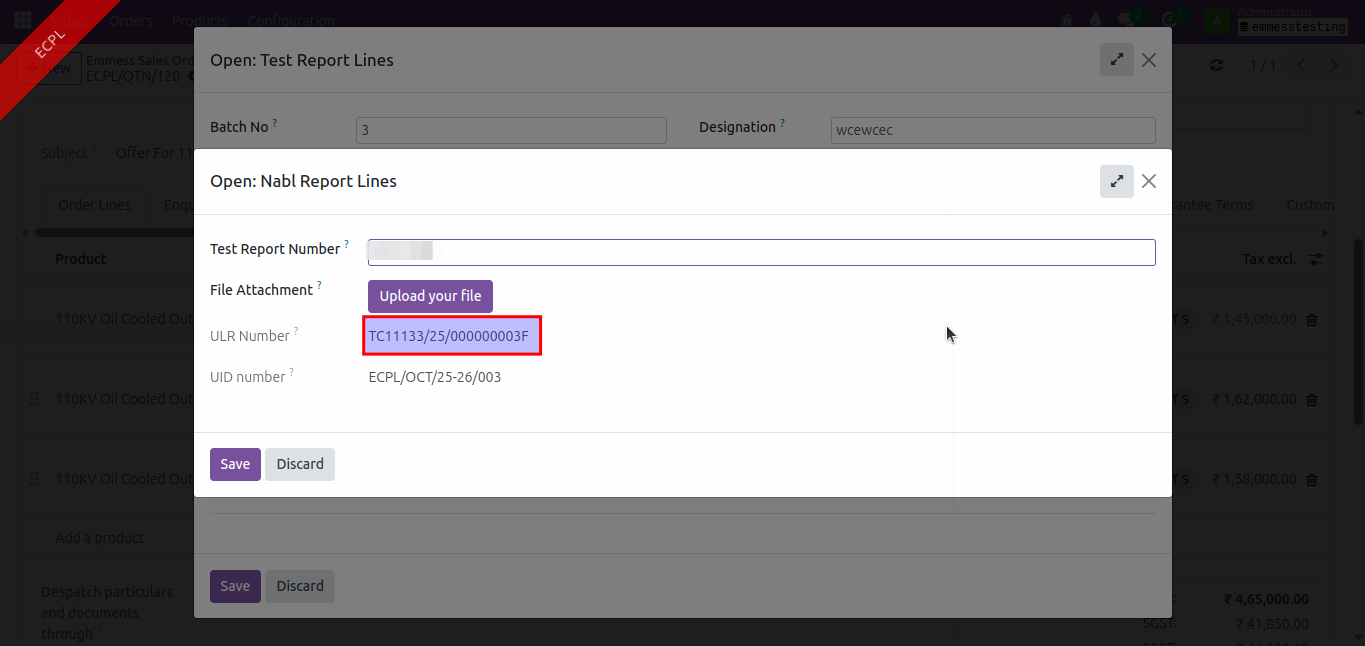The width and height of the screenshot is (1365, 646).
Task: Click the help icon beside File Attachment
Action: click(x=319, y=285)
